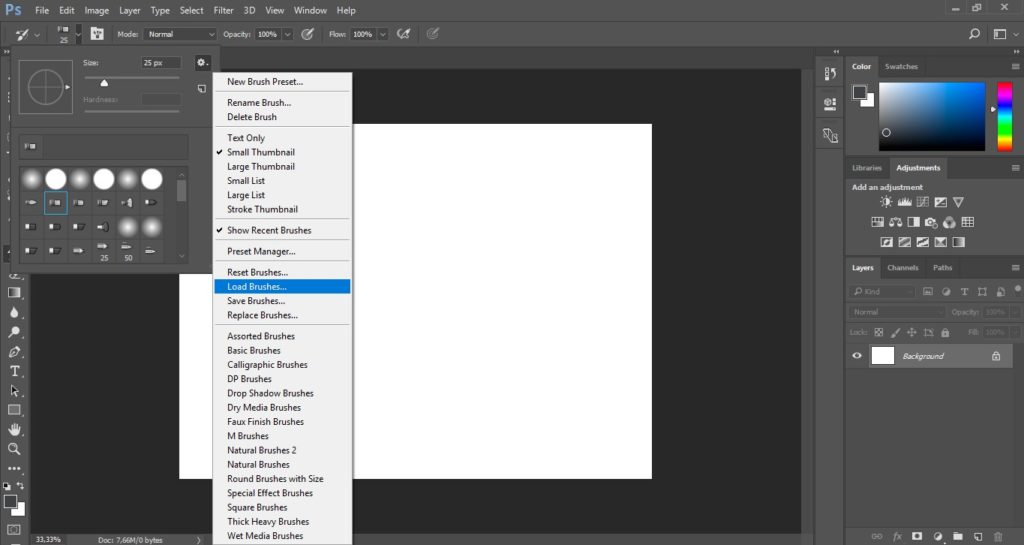Expand the Opacity dropdown arrow
Image resolution: width=1024 pixels, height=545 pixels.
point(288,34)
